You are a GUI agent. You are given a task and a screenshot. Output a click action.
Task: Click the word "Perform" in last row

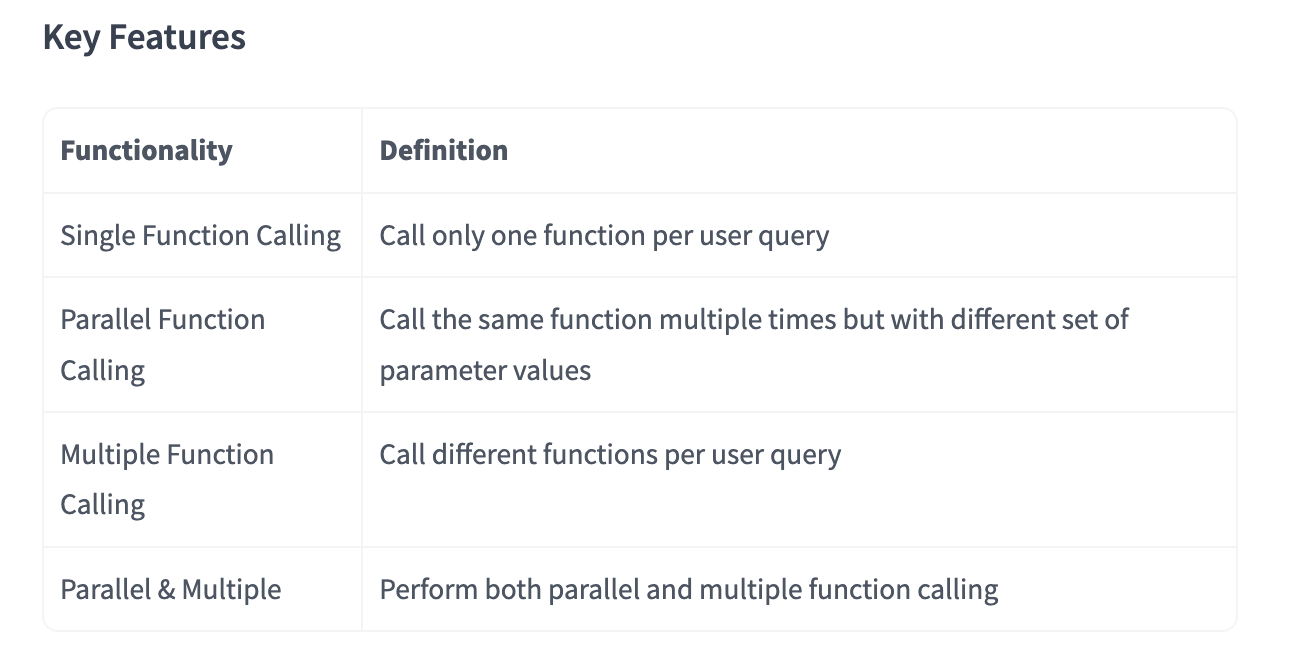[x=427, y=590]
